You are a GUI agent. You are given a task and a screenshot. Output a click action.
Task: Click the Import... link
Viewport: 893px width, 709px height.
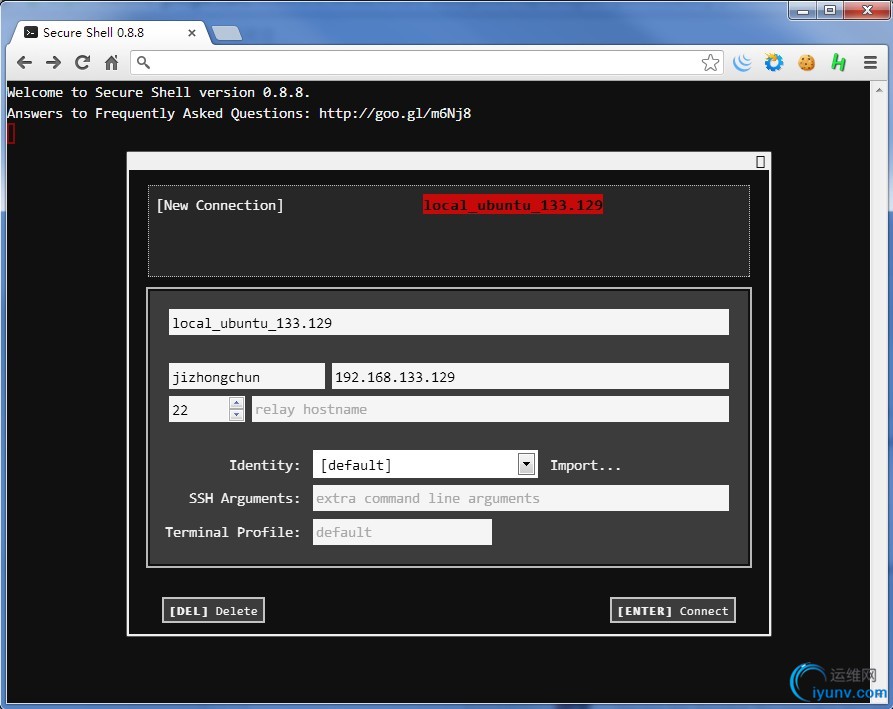tap(585, 465)
